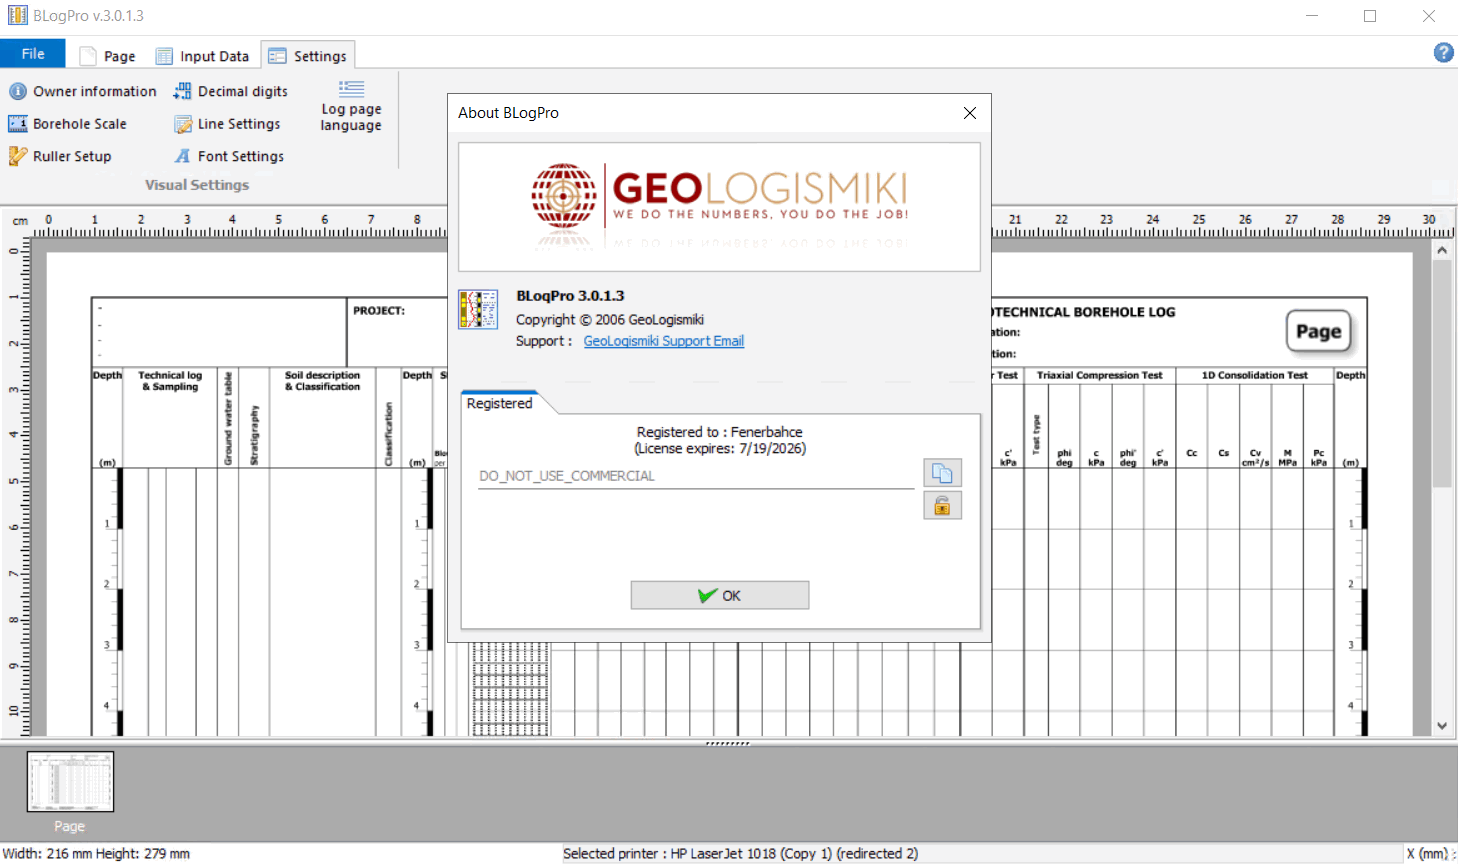Click the BLoqPro application icon beside version number

(x=478, y=309)
